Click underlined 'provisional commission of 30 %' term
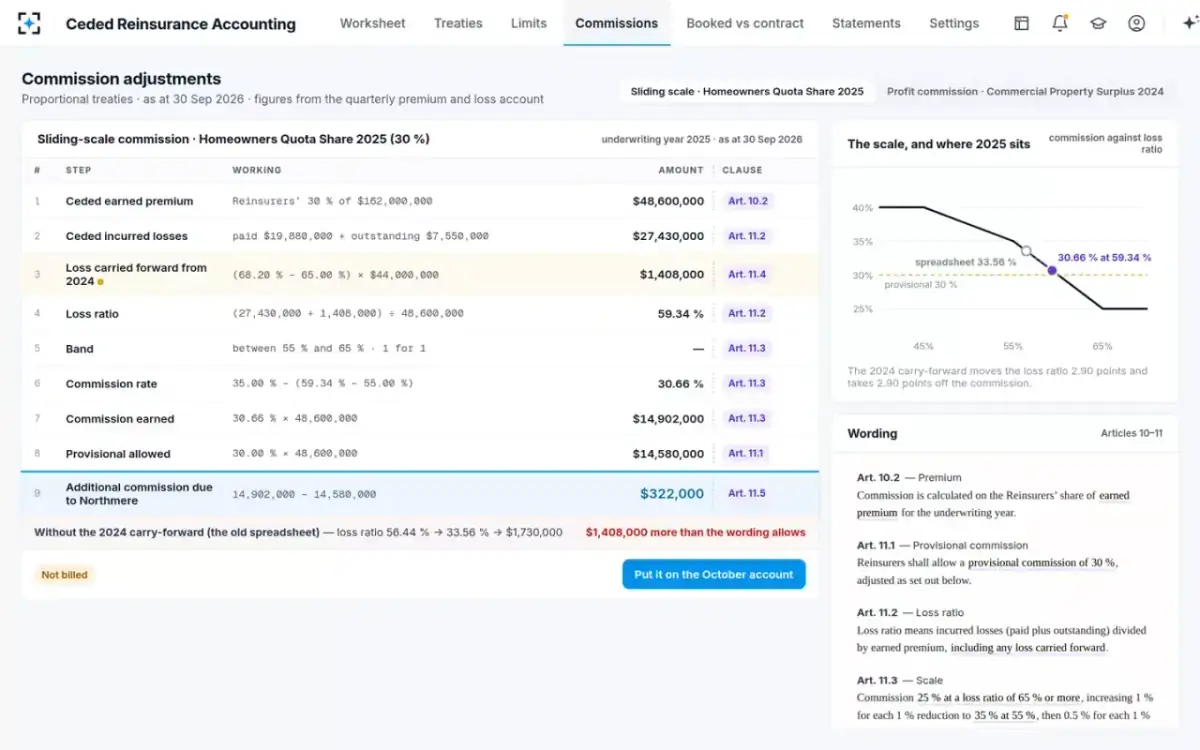 point(1040,563)
